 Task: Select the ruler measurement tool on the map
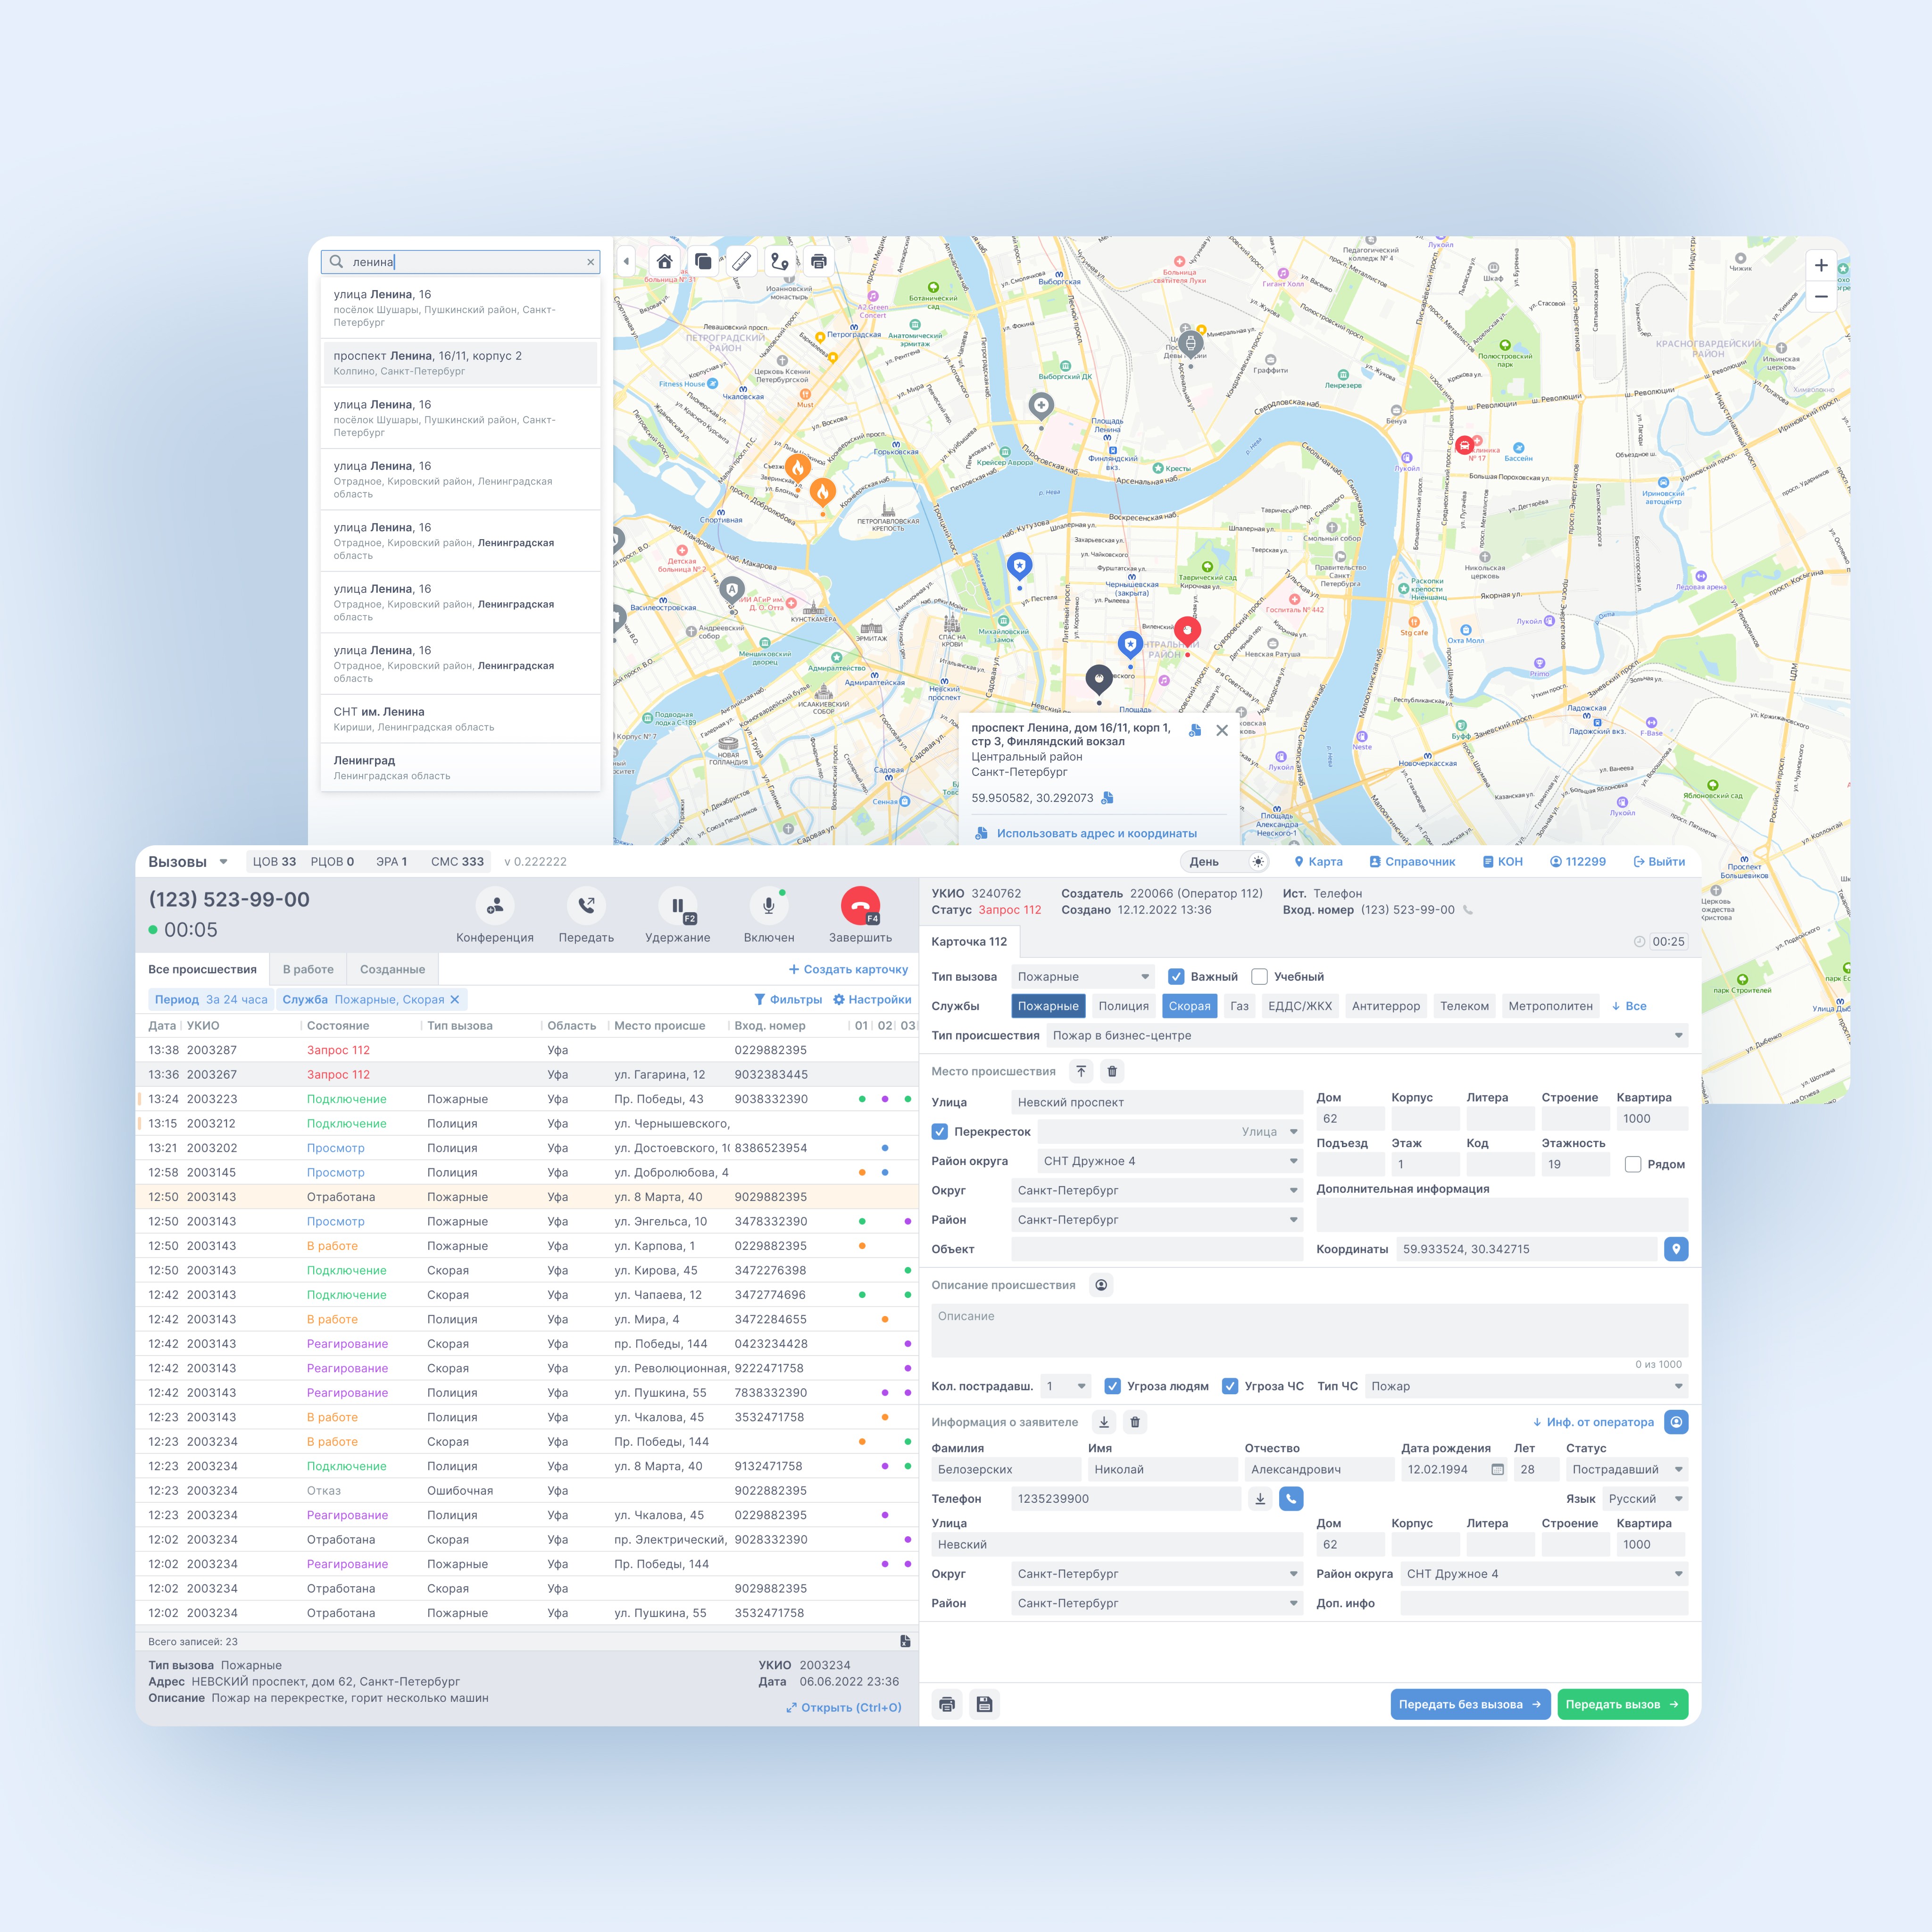742,261
